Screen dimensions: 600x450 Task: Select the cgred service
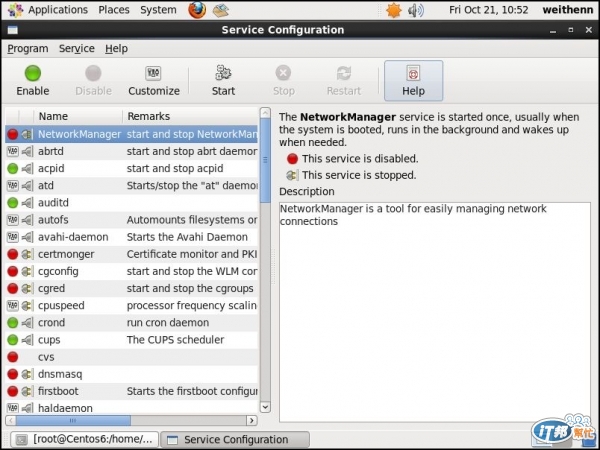(132, 289)
